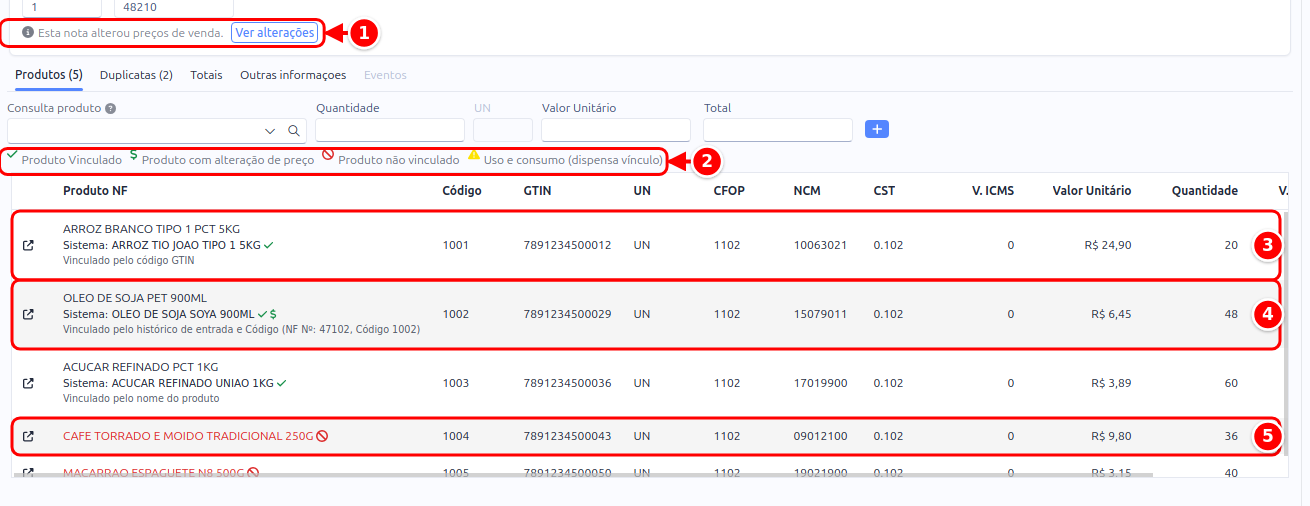Select GTIN column header
1310x506 pixels.
point(537,190)
